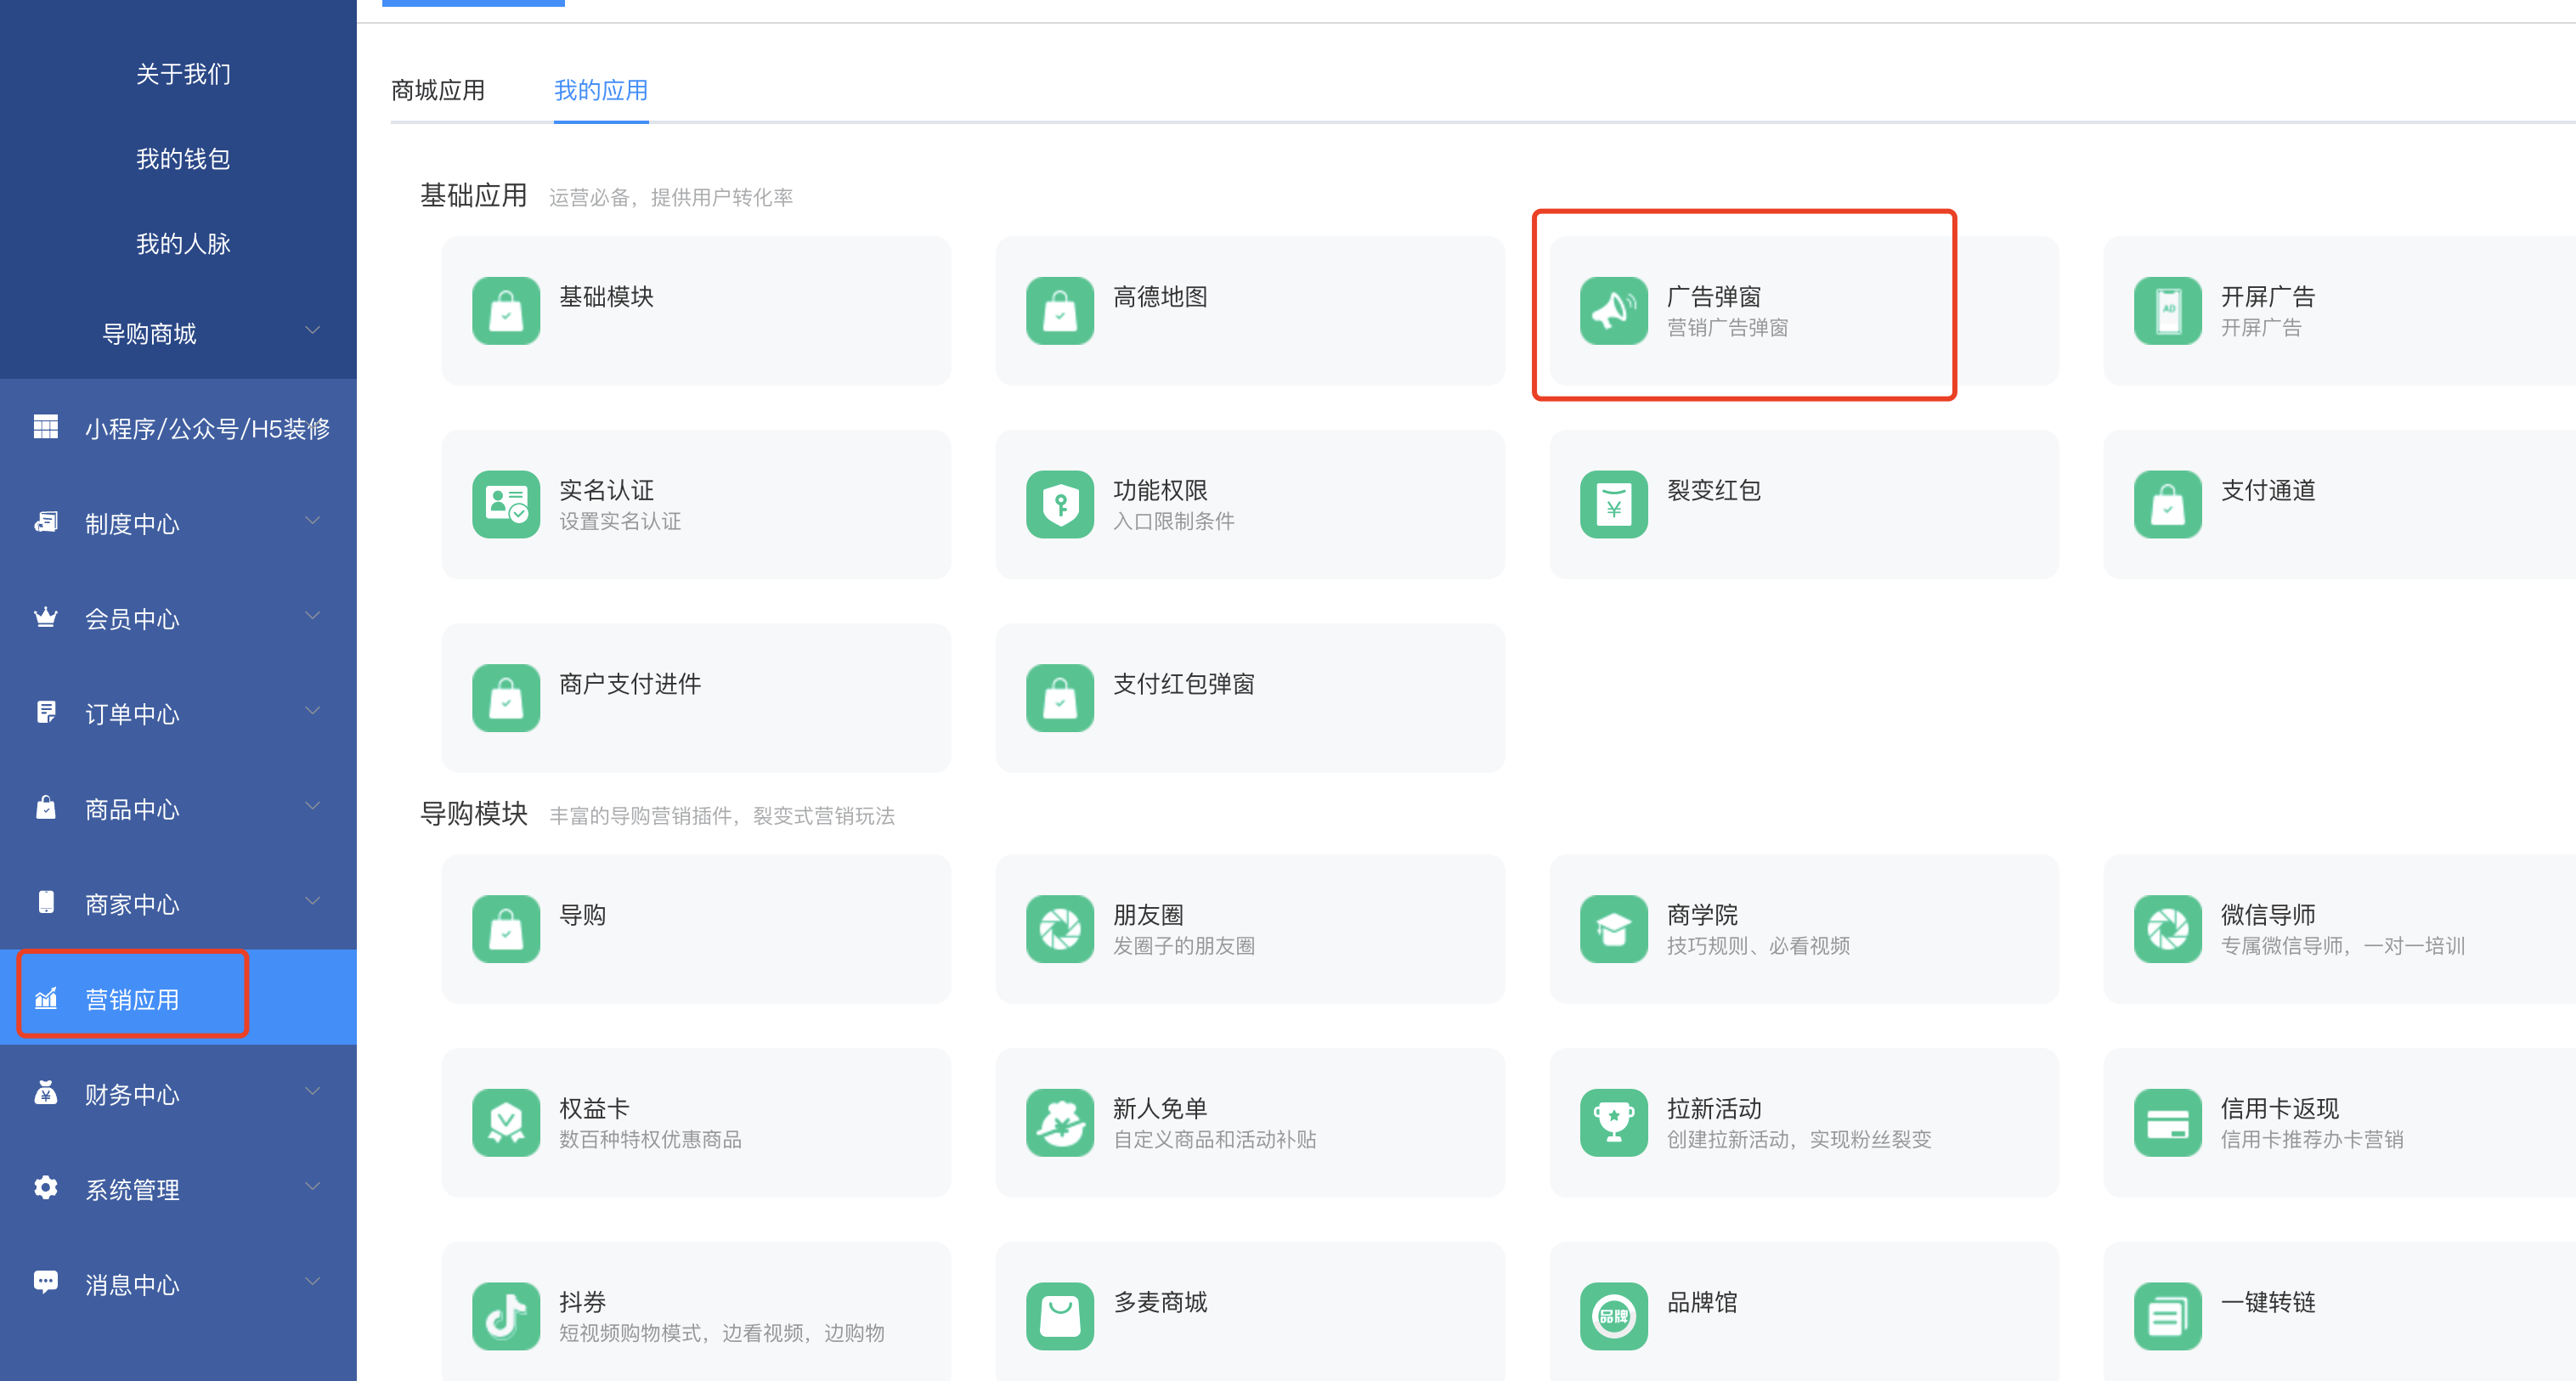
Task: Click the 支付红包弹窗 icon
Action: pos(1060,698)
